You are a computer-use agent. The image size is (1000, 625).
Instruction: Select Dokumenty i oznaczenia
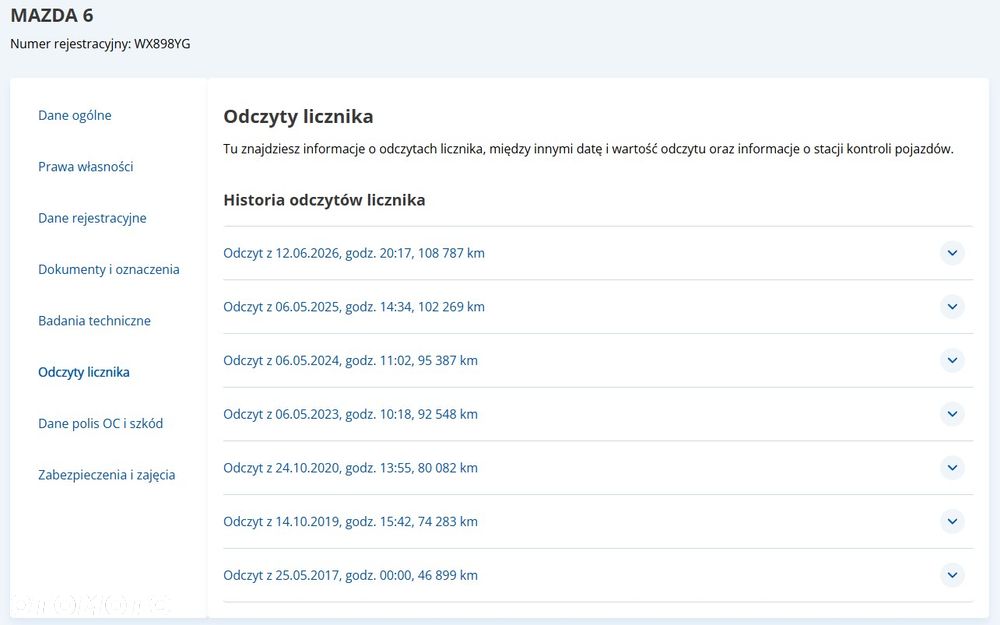(x=108, y=269)
